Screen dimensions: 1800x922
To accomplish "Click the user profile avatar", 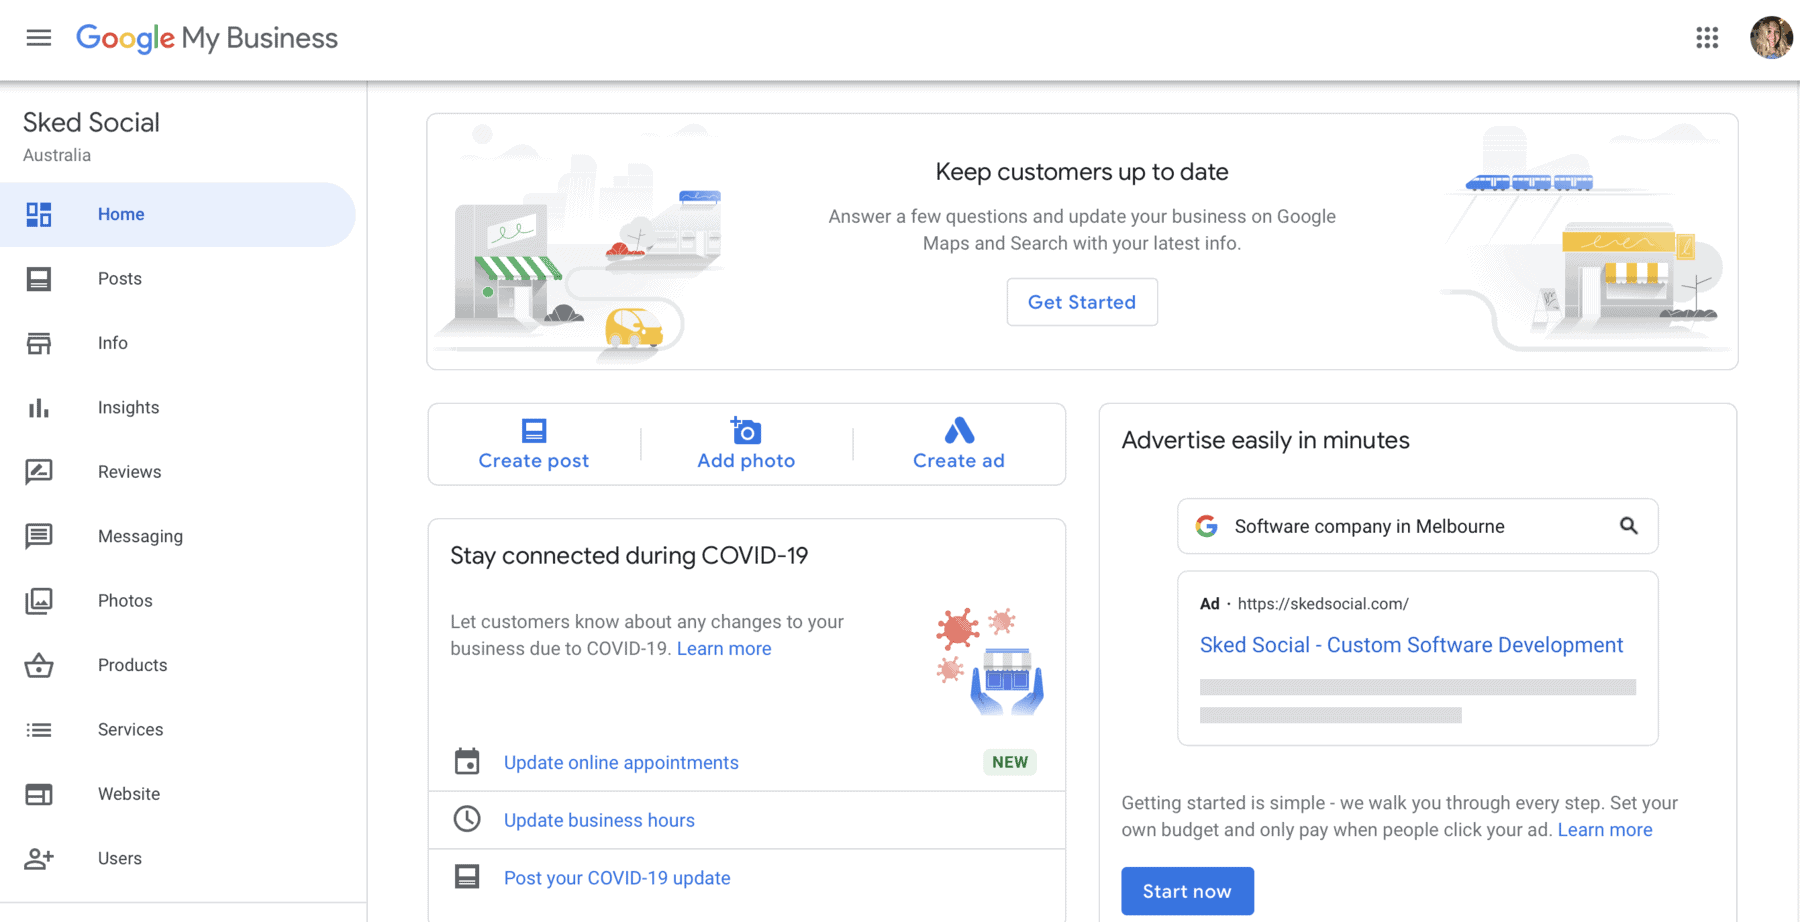I will click(1770, 38).
